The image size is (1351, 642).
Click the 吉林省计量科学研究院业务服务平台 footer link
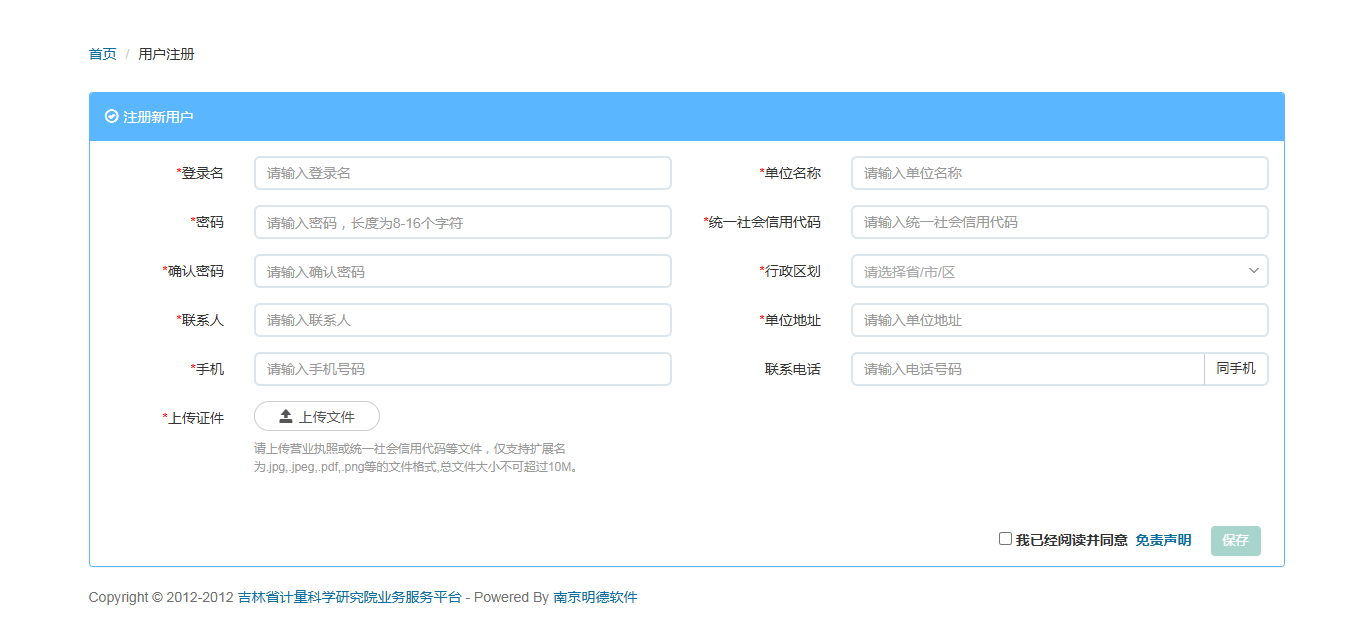[349, 597]
